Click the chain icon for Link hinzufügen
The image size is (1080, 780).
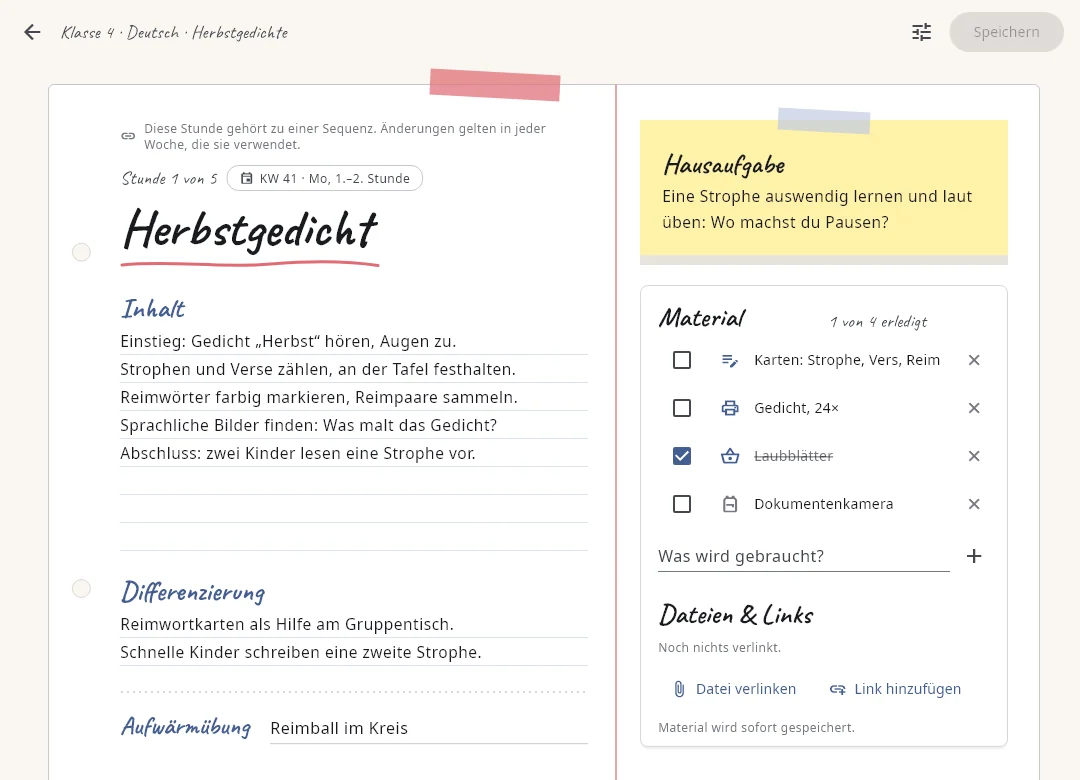(837, 689)
